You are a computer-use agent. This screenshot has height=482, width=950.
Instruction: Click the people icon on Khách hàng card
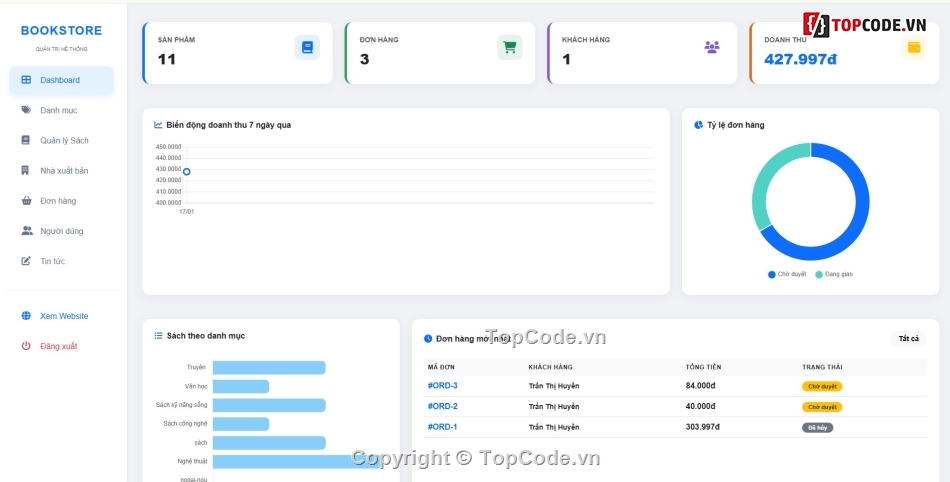coord(712,47)
